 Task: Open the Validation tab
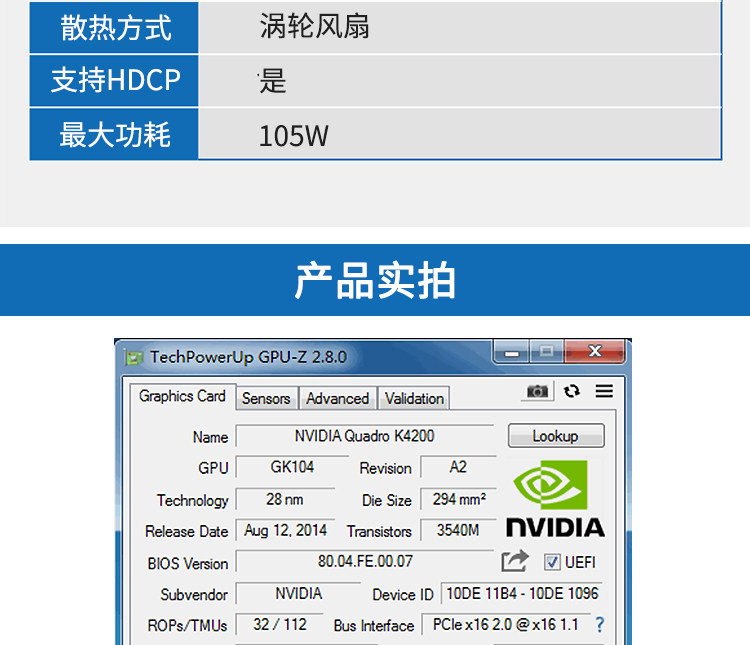coord(414,399)
